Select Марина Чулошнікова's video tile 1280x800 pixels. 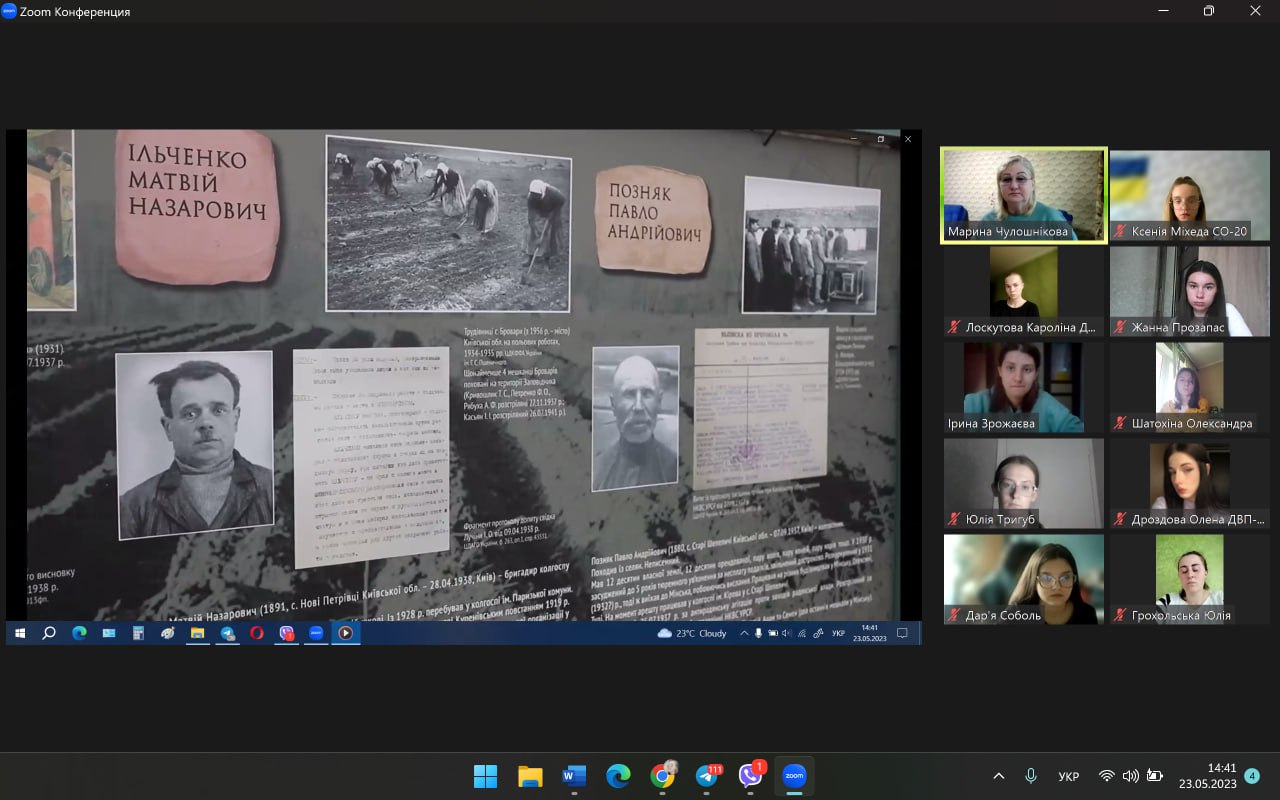point(1024,195)
